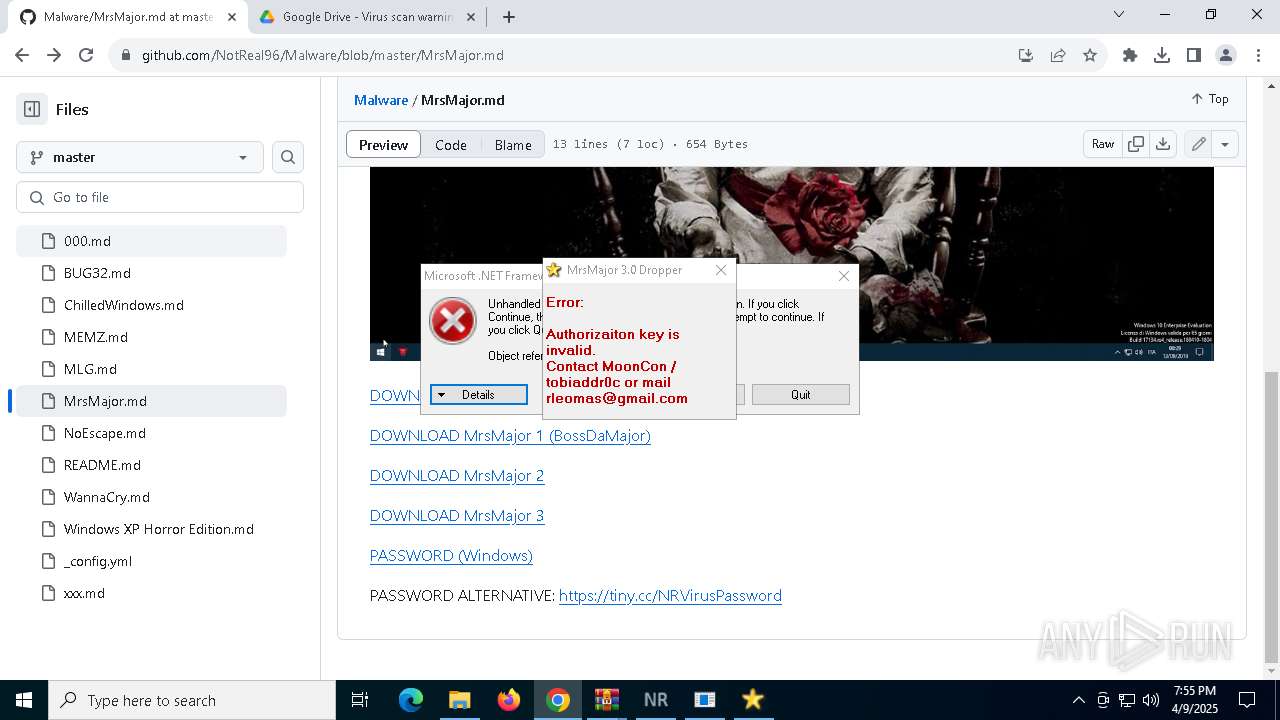This screenshot has width=1280, height=720.
Task: Open Chrome profile avatar
Action: (x=1226, y=55)
